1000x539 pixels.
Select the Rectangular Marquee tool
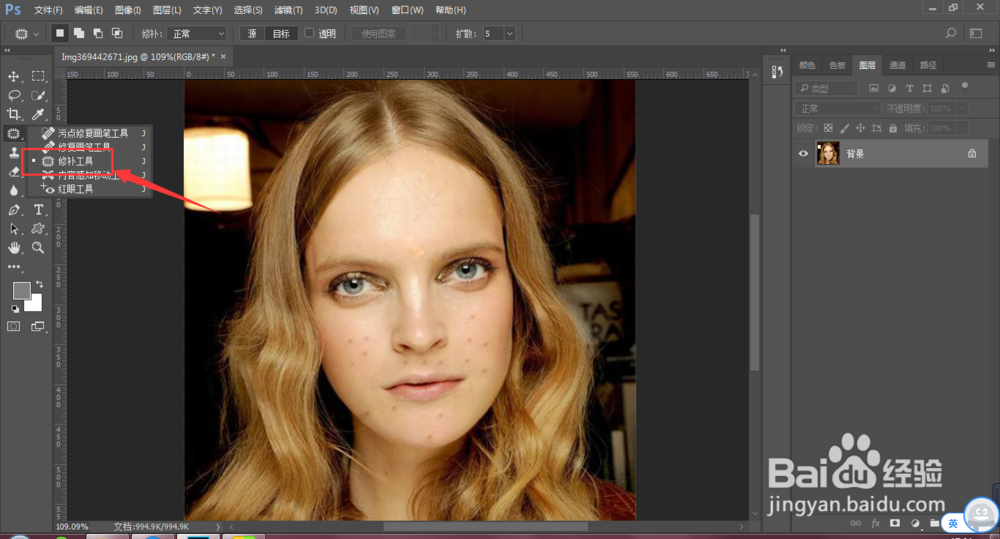38,76
